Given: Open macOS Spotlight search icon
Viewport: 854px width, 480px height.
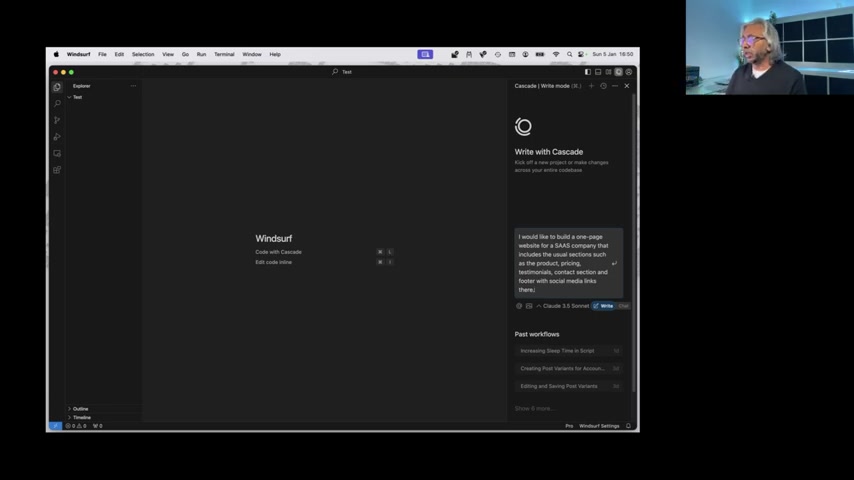Looking at the screenshot, I should 570,54.
